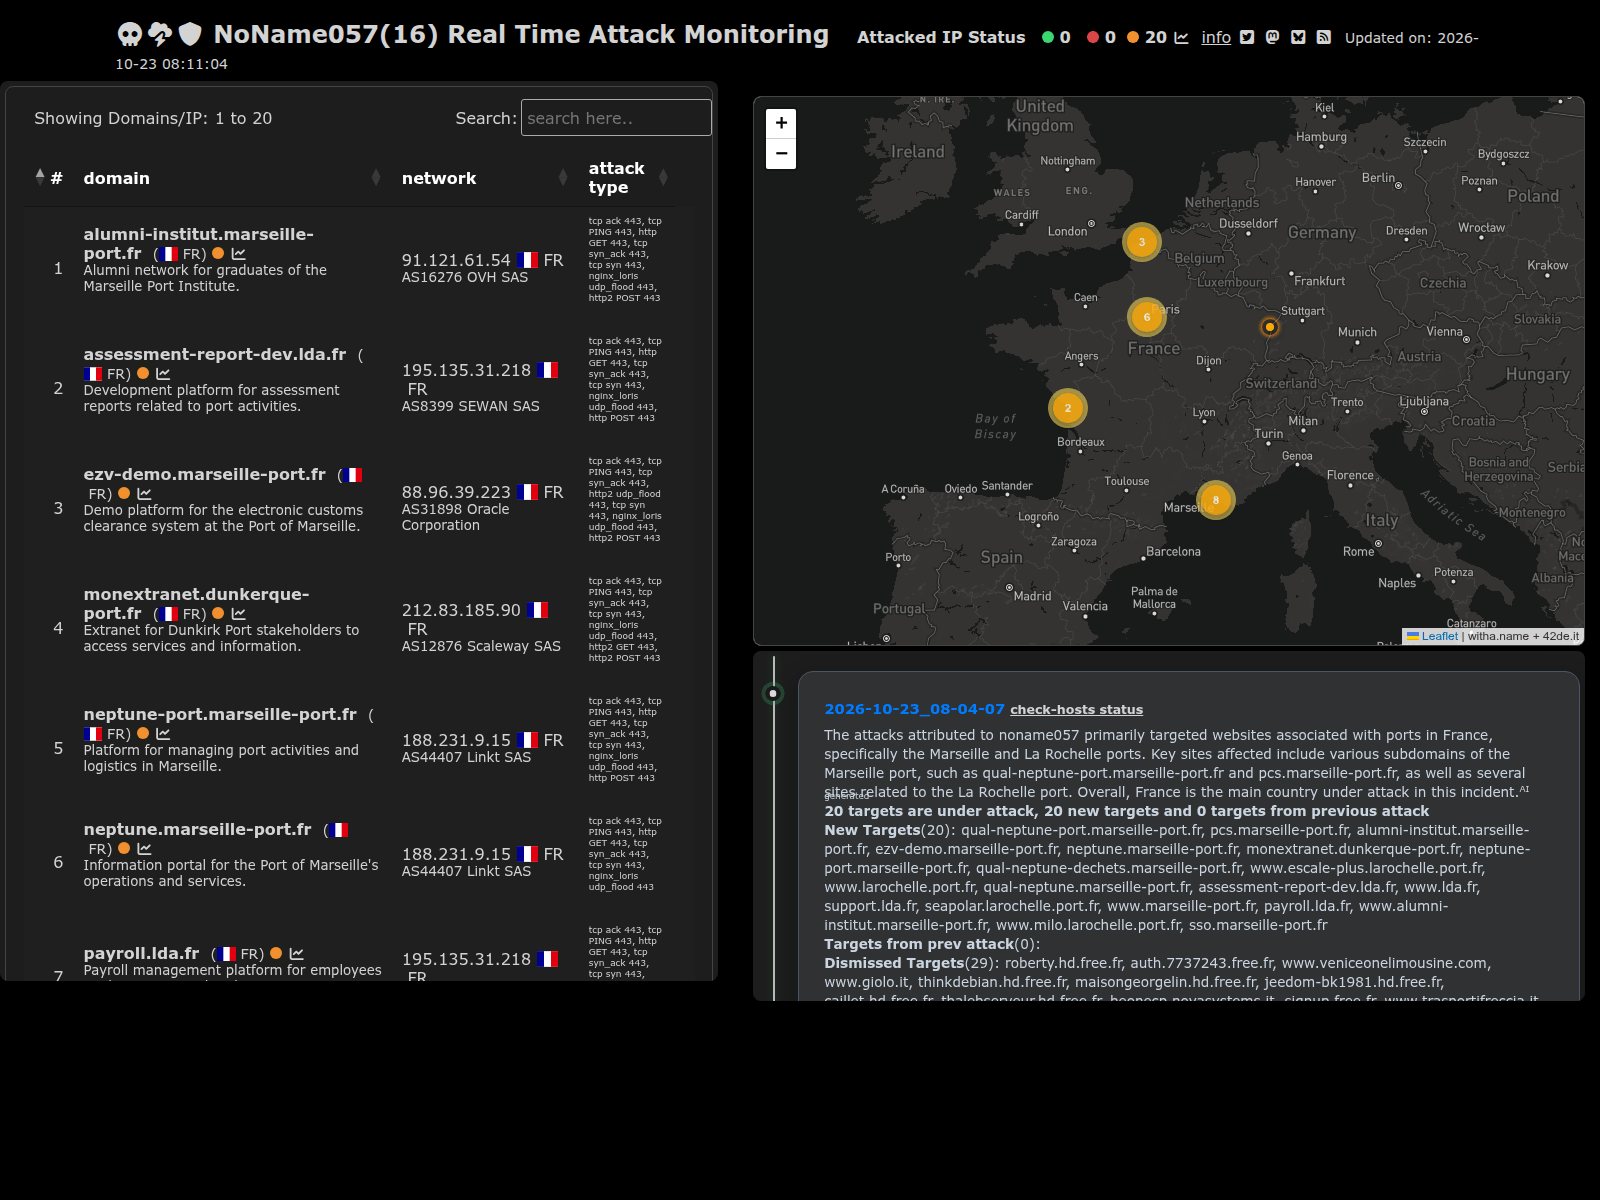
Task: Click the IP address 88.96.39.223
Action: [456, 492]
